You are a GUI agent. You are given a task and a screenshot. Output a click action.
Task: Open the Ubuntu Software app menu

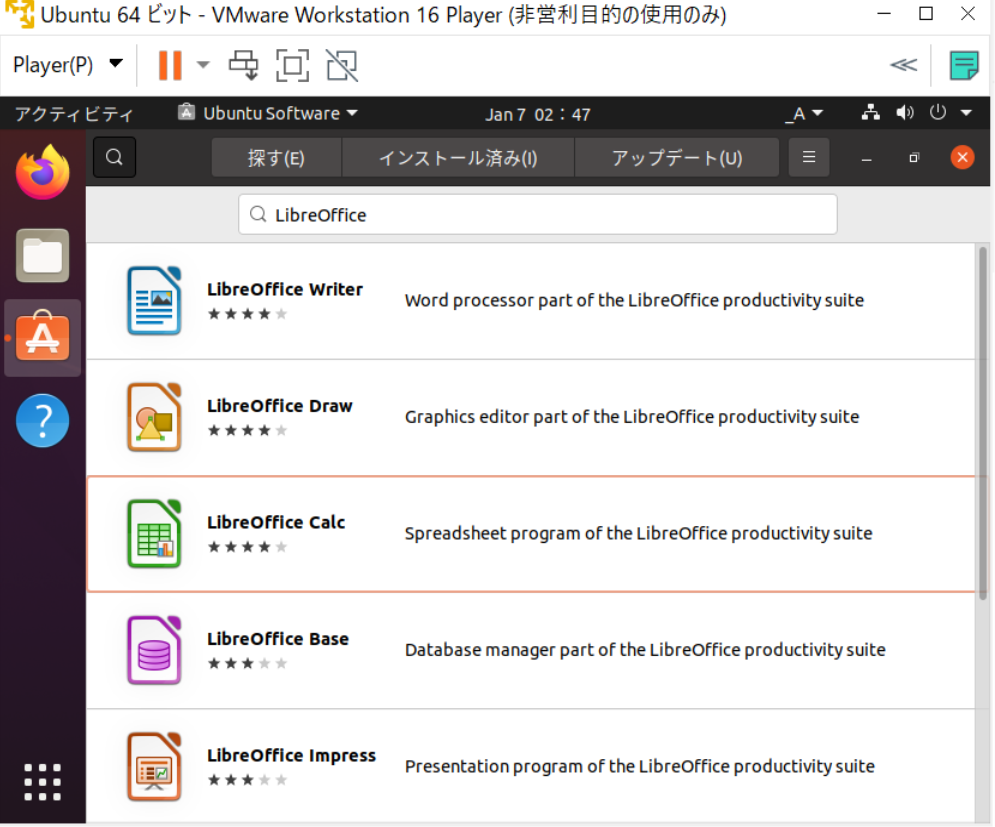tap(268, 114)
